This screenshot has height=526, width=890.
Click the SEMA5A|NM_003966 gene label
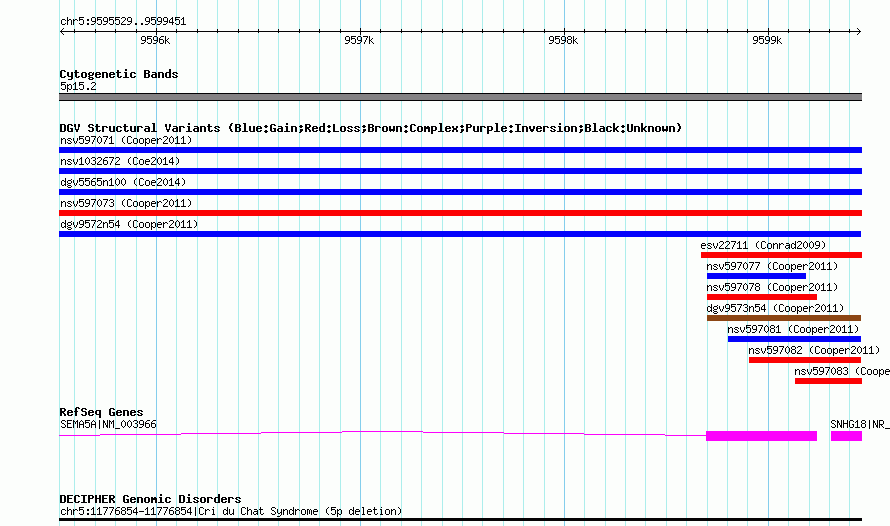[x=108, y=424]
